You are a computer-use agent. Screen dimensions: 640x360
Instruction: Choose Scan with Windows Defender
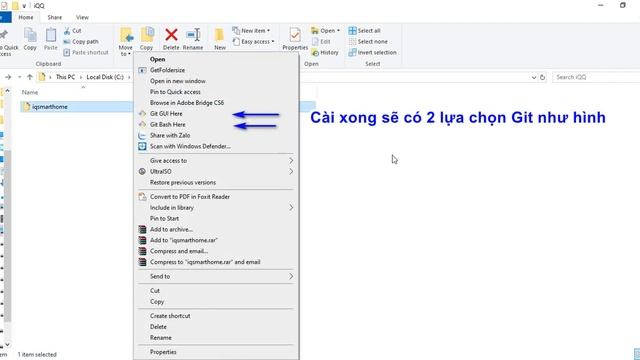217,146
